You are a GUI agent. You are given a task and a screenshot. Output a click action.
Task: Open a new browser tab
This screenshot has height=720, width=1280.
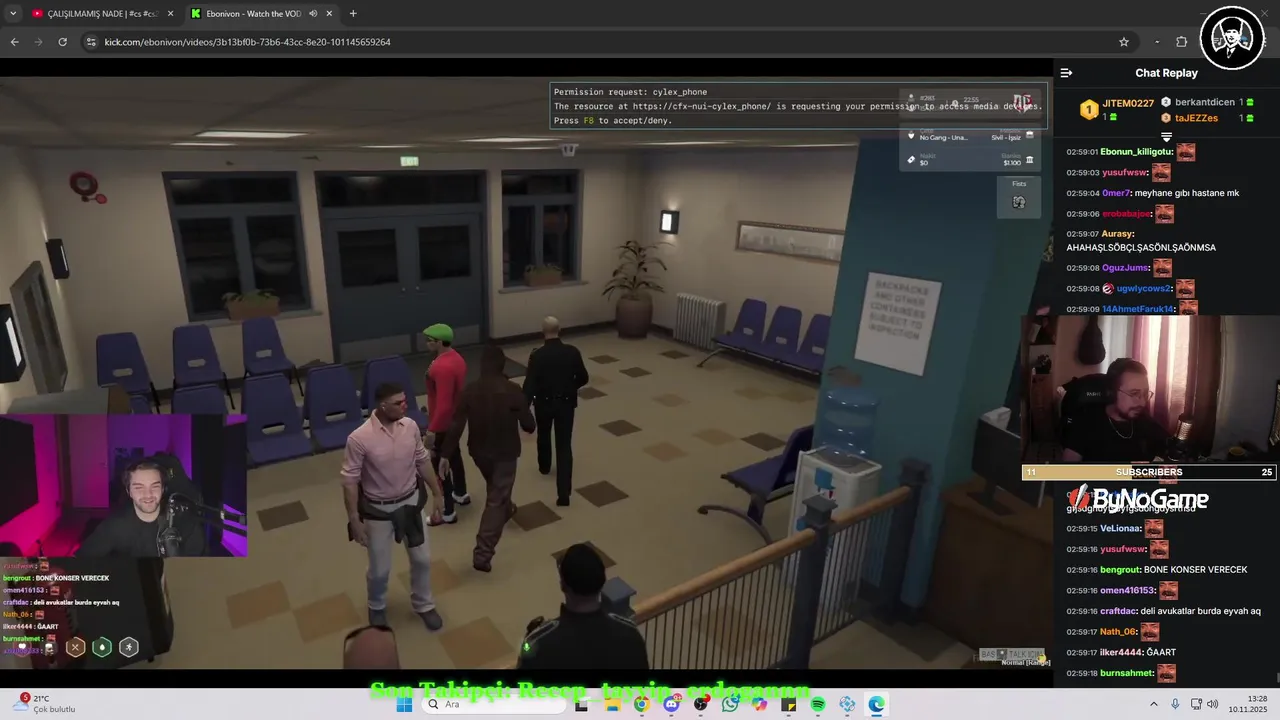click(x=353, y=14)
